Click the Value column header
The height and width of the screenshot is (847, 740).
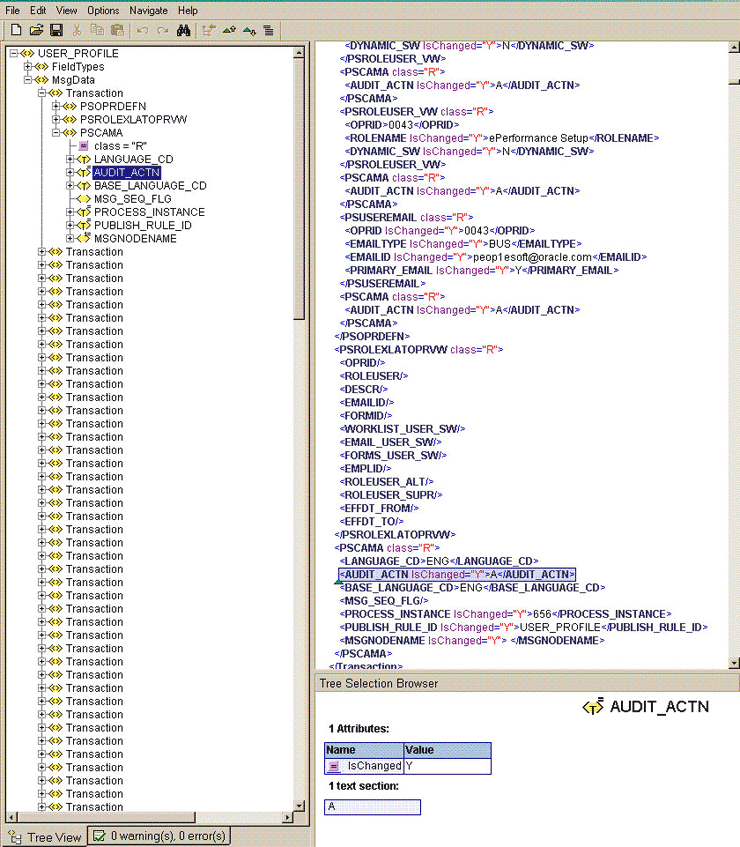point(447,750)
